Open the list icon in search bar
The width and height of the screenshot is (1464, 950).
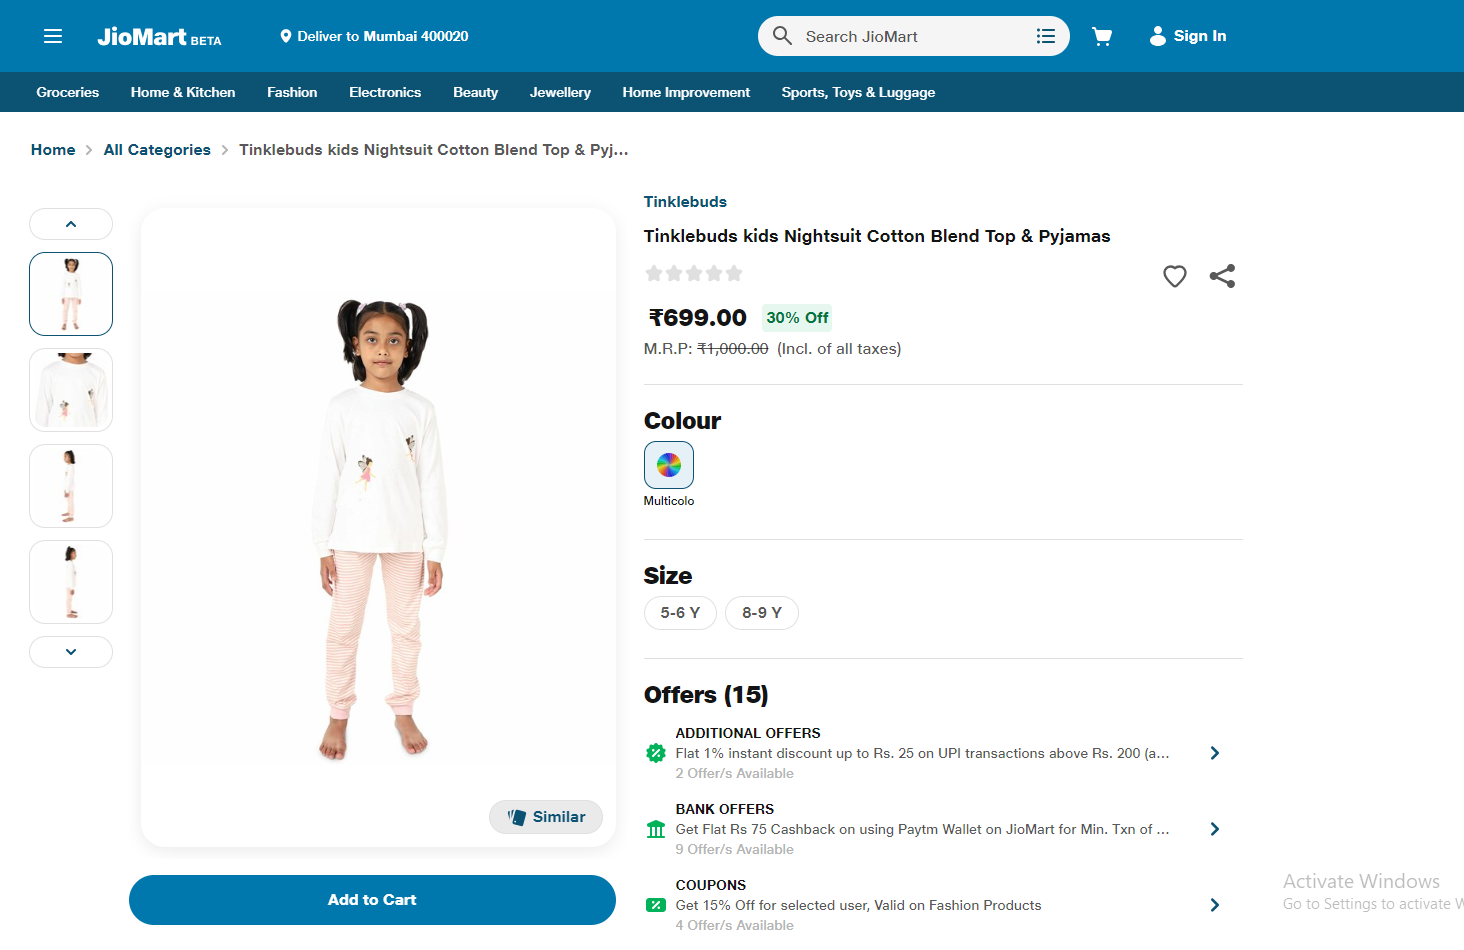1045,36
